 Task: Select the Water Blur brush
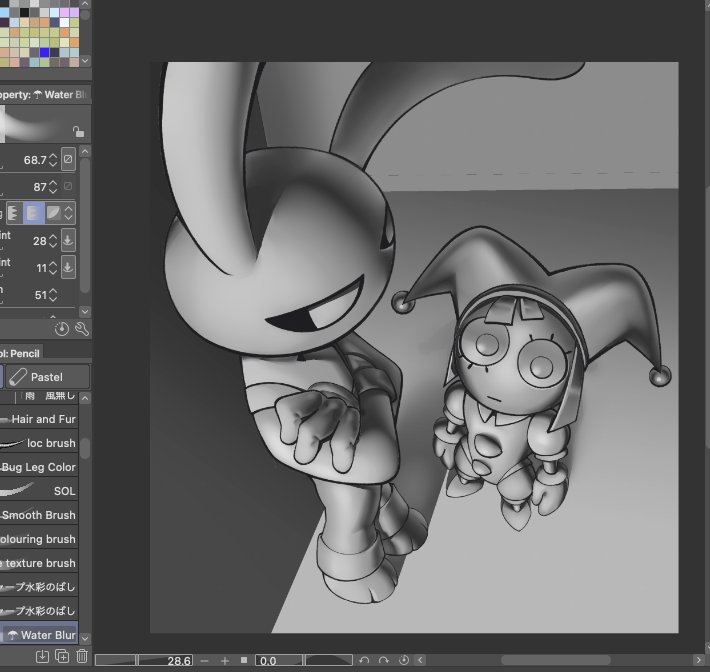tap(39, 635)
